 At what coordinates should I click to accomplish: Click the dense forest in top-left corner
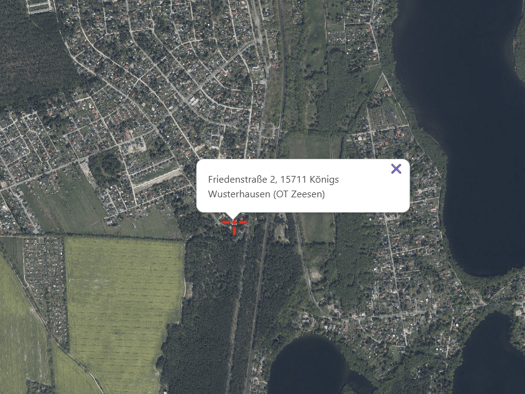(30, 57)
